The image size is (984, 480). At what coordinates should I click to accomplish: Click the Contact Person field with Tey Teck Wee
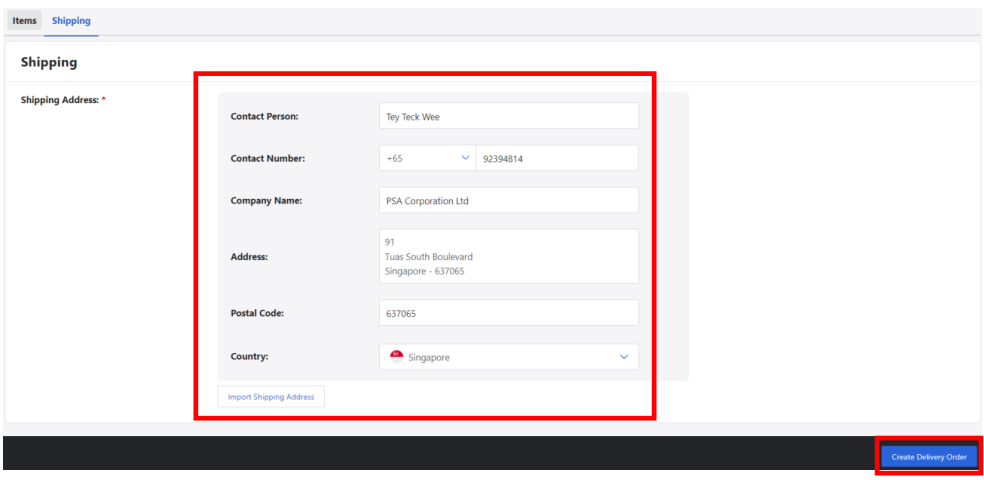(x=509, y=116)
